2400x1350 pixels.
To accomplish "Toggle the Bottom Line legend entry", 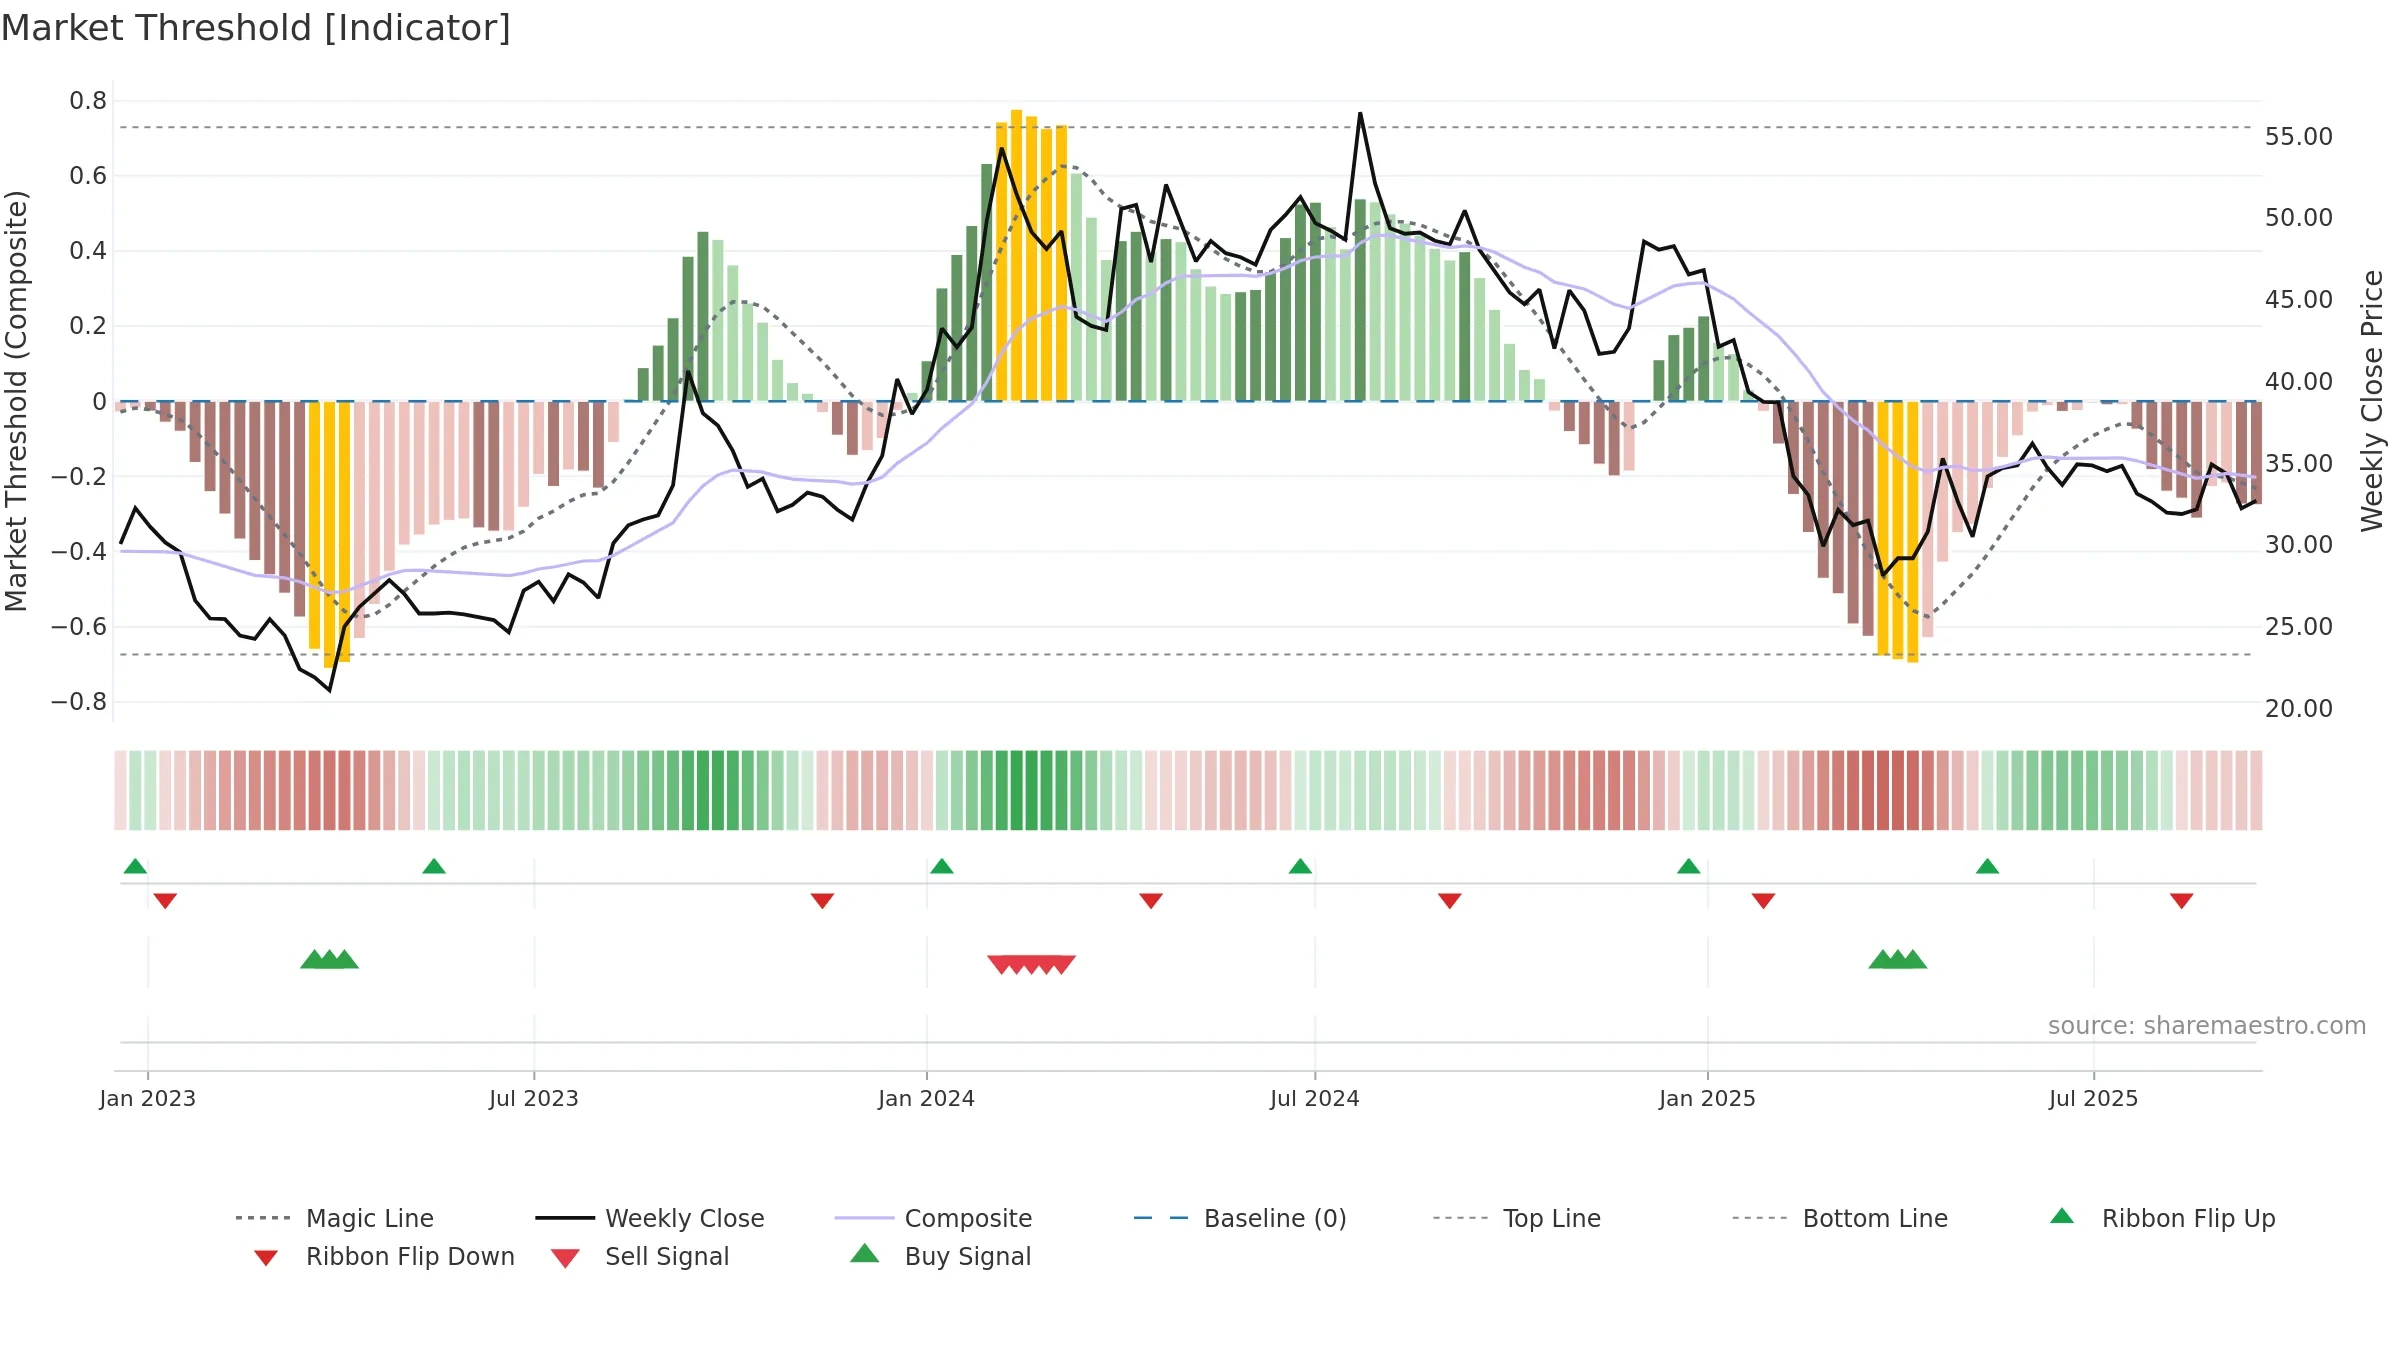I will 1840,1218.
